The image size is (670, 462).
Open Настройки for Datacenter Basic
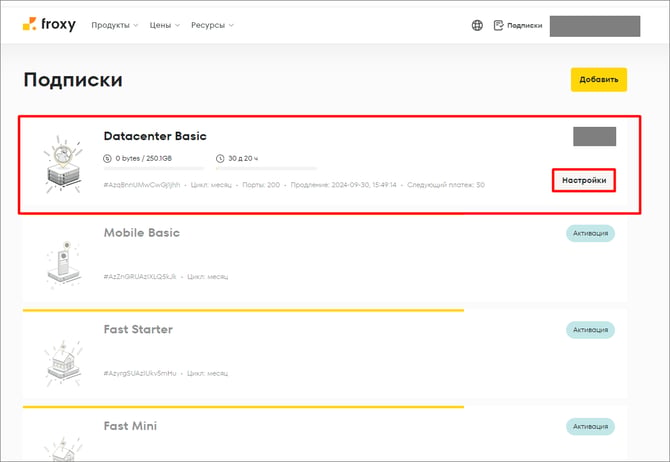pyautogui.click(x=584, y=180)
